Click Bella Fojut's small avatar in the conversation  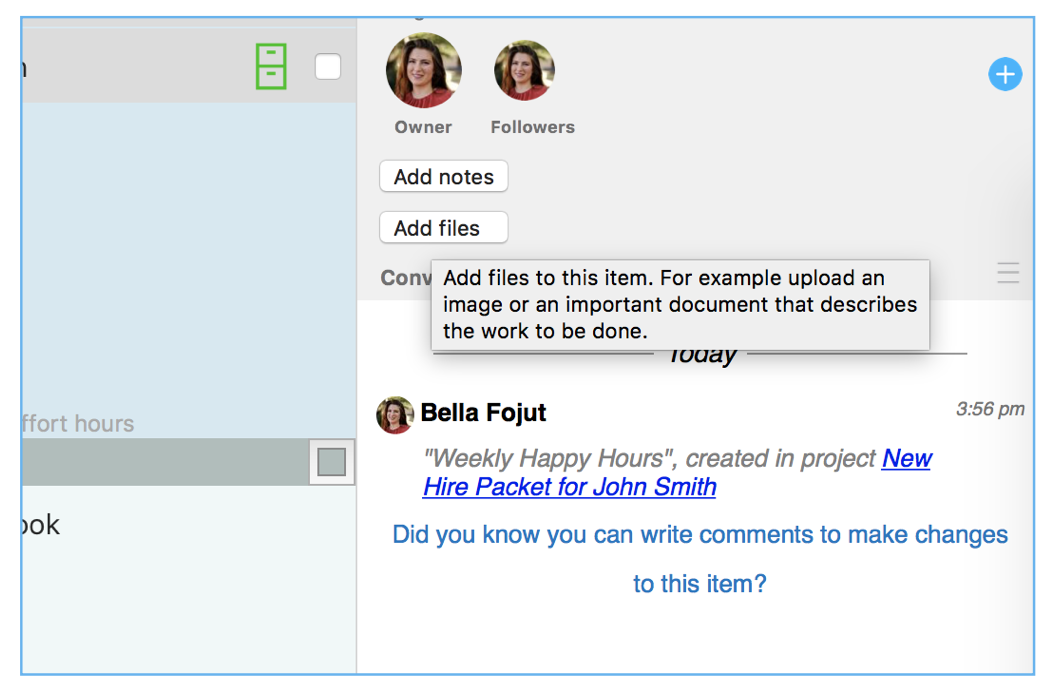pos(395,414)
